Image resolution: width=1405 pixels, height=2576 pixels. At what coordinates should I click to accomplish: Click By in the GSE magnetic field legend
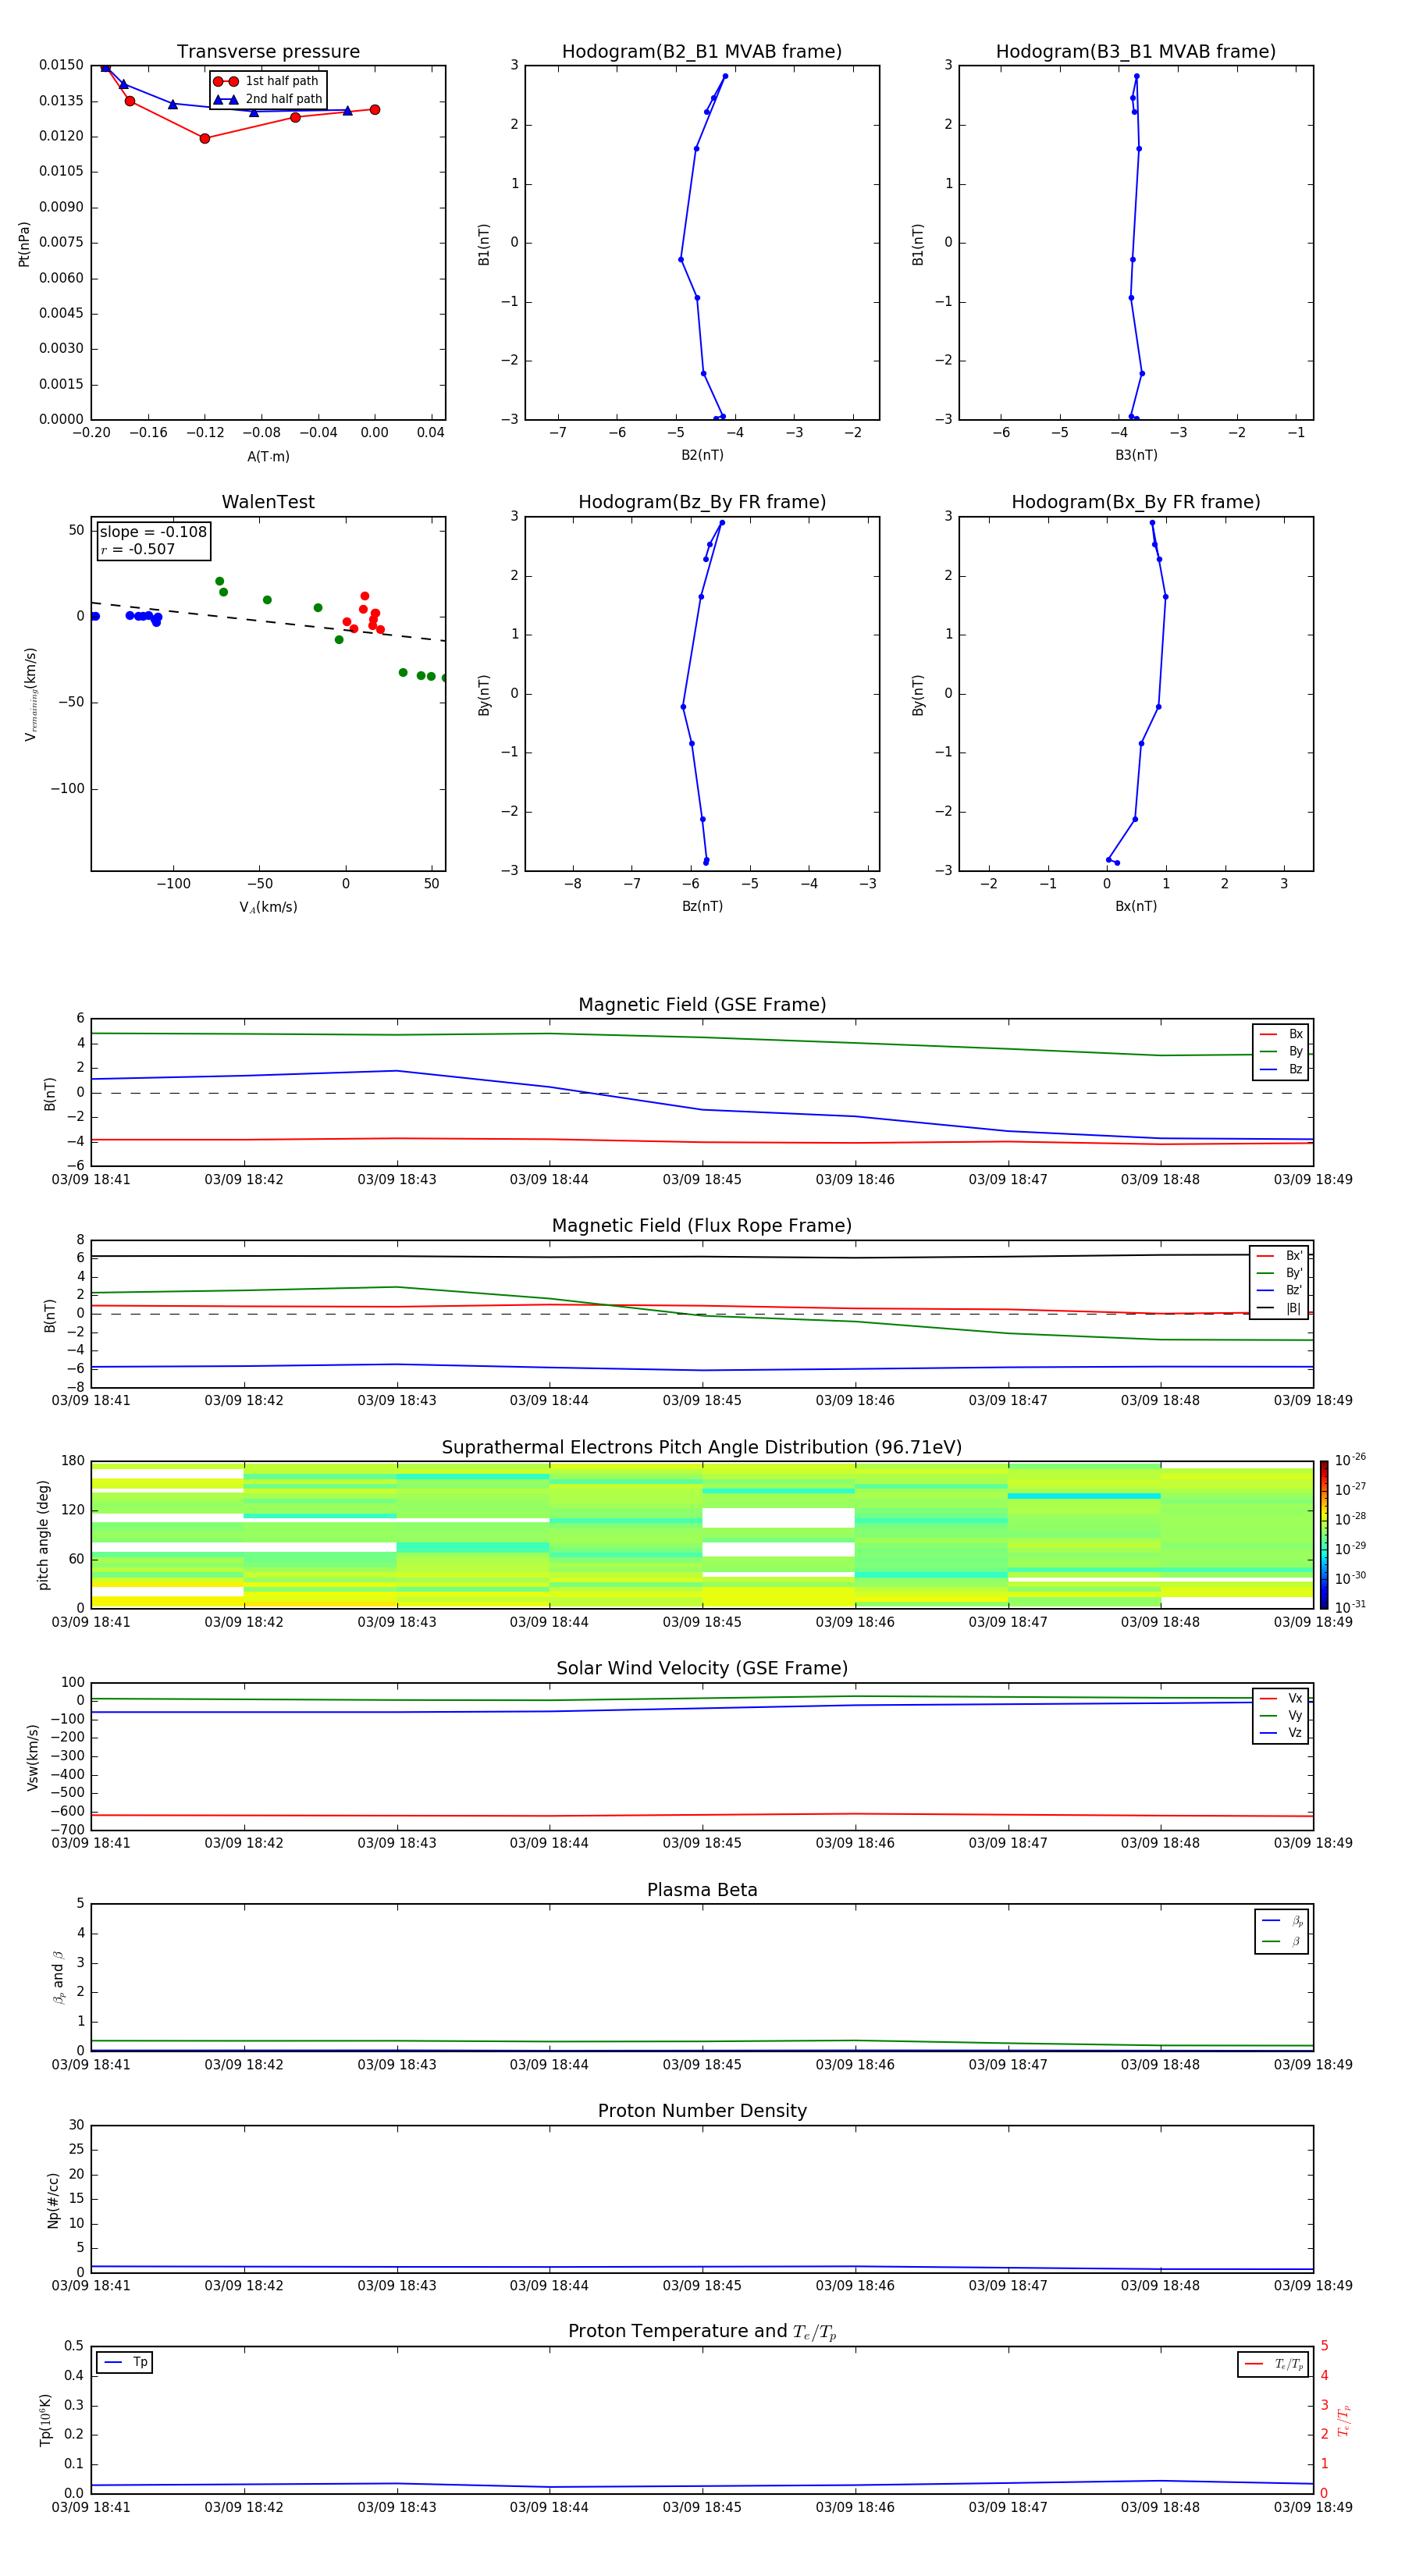pos(1282,1052)
